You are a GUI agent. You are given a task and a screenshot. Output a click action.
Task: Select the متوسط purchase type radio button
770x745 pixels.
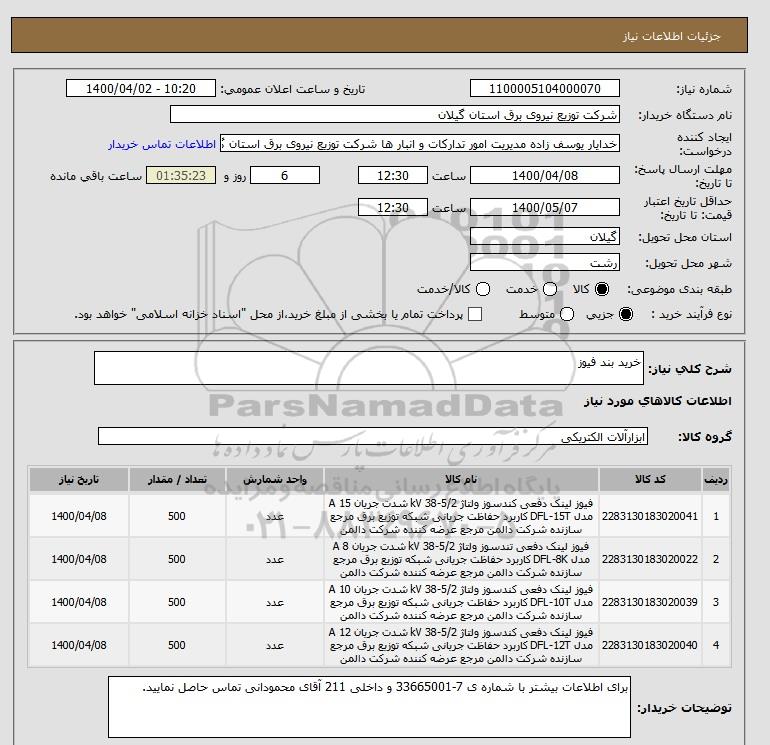567,314
